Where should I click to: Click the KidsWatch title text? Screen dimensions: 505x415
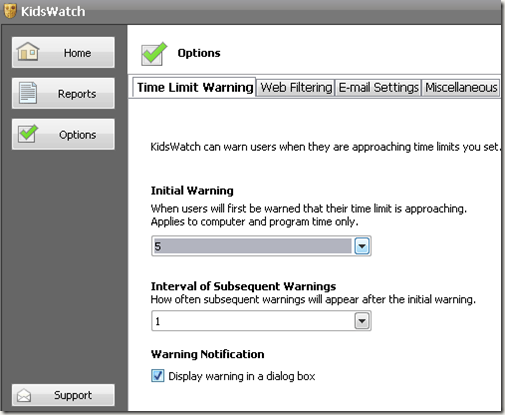pos(53,11)
